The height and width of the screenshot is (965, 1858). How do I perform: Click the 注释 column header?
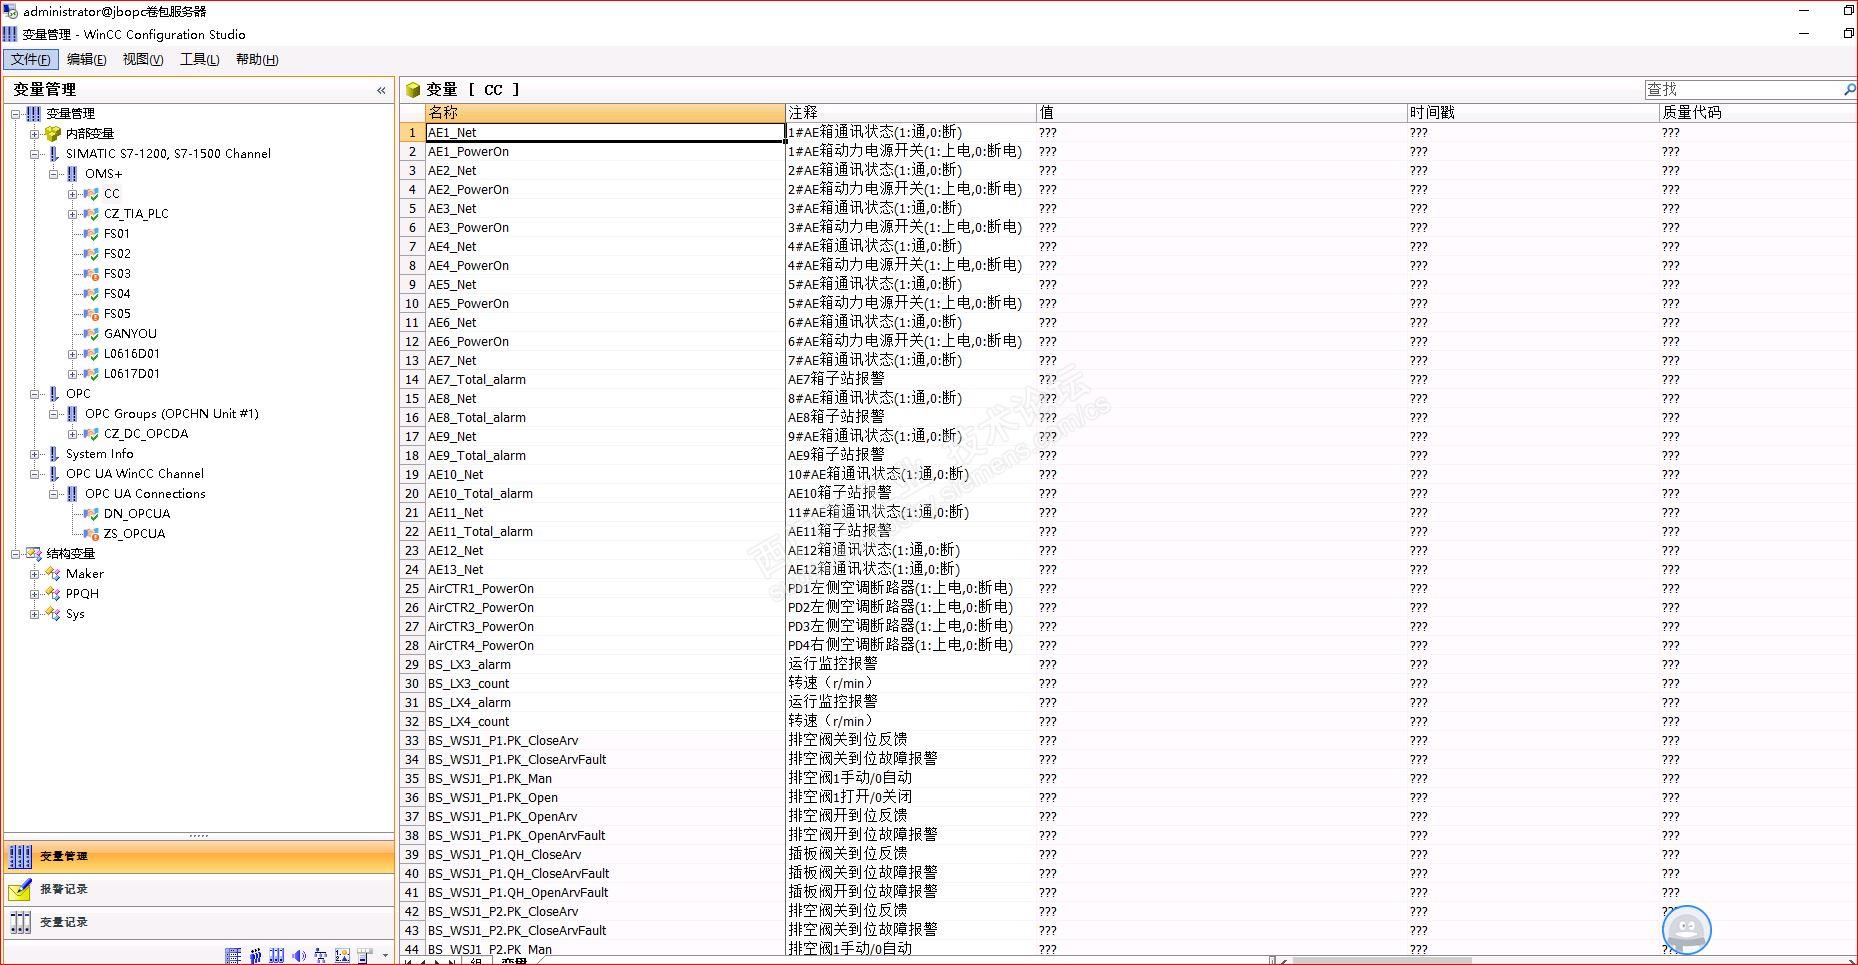pos(911,113)
